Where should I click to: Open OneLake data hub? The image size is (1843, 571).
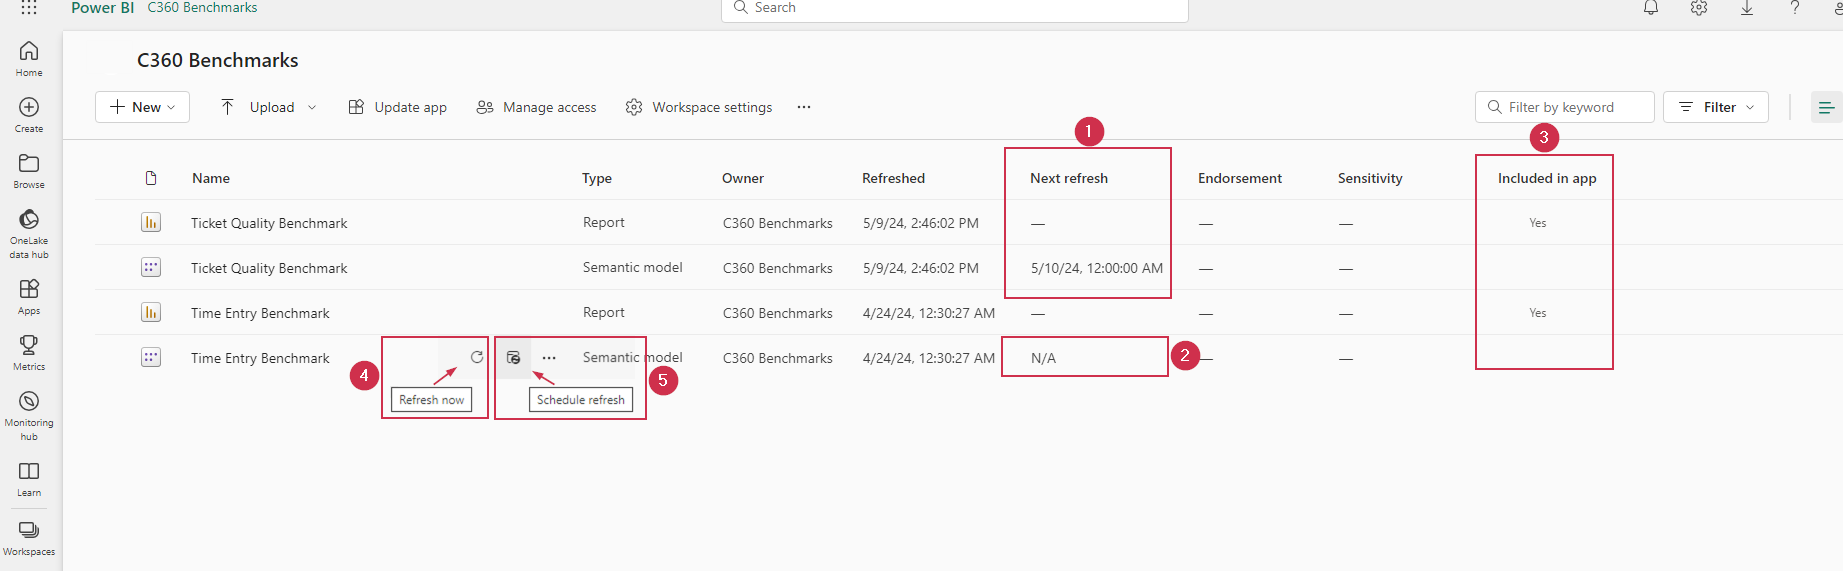29,232
